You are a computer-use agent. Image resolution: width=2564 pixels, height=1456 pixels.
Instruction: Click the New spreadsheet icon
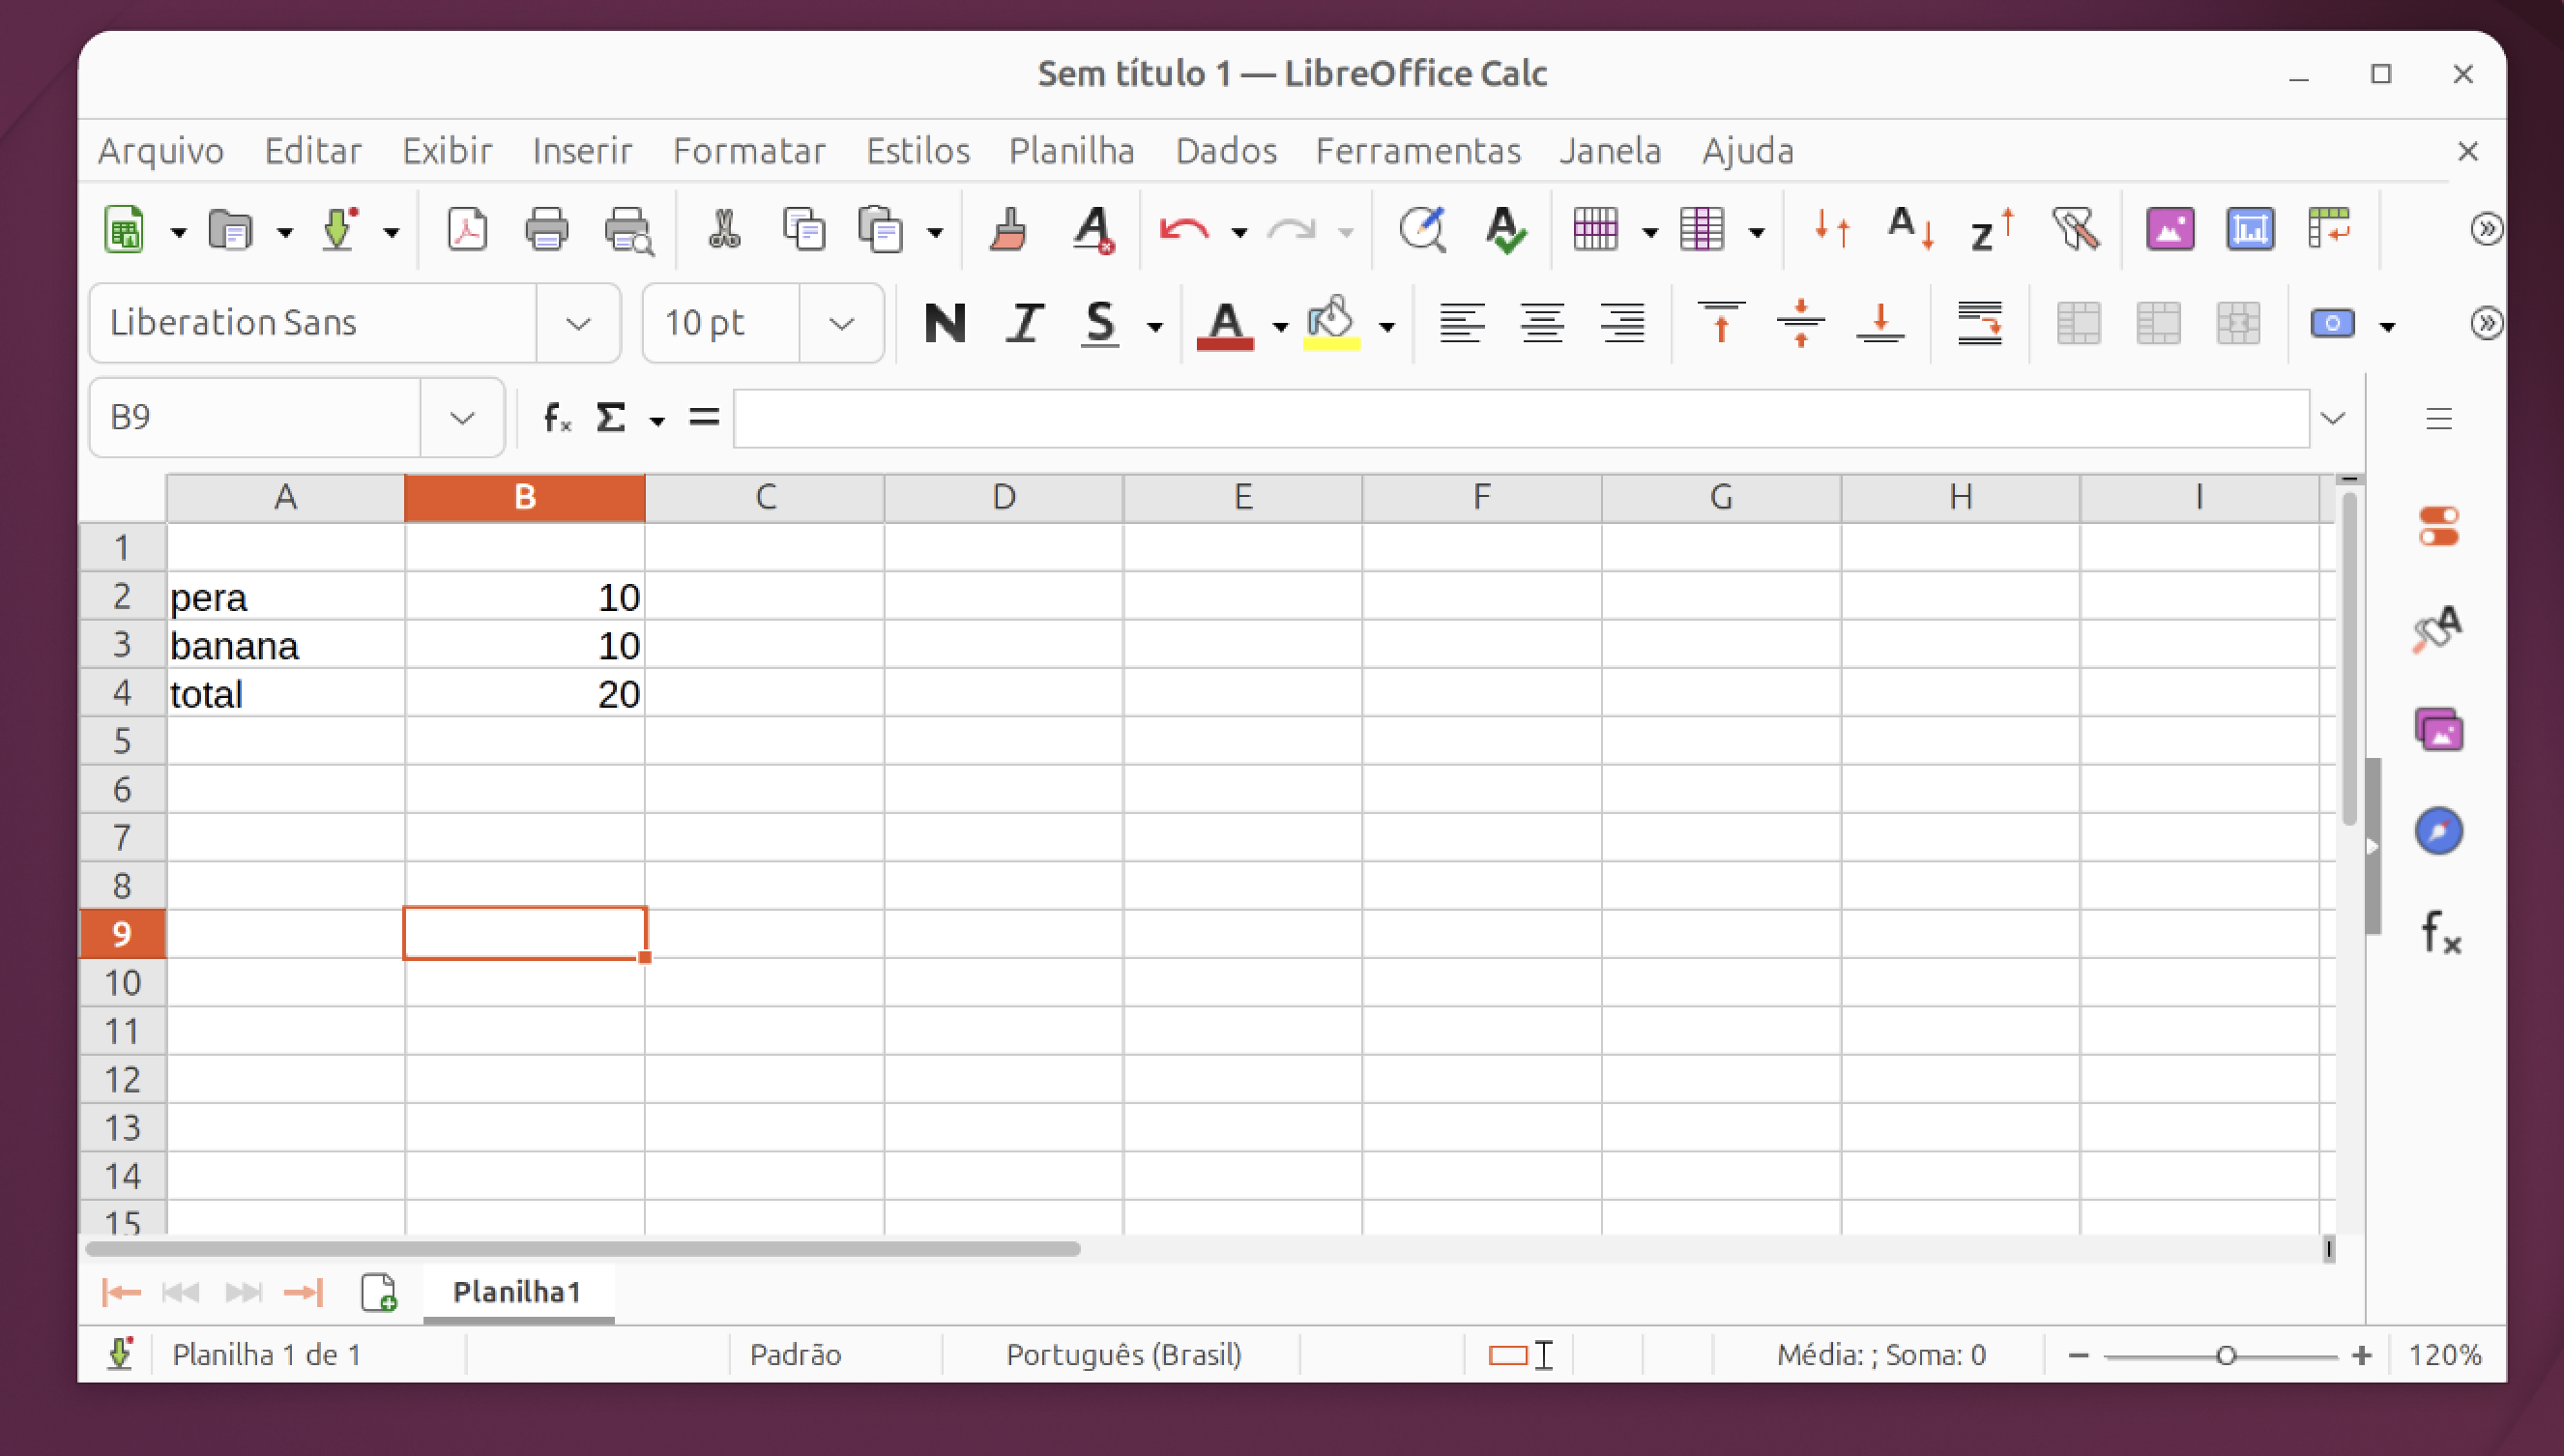124,231
